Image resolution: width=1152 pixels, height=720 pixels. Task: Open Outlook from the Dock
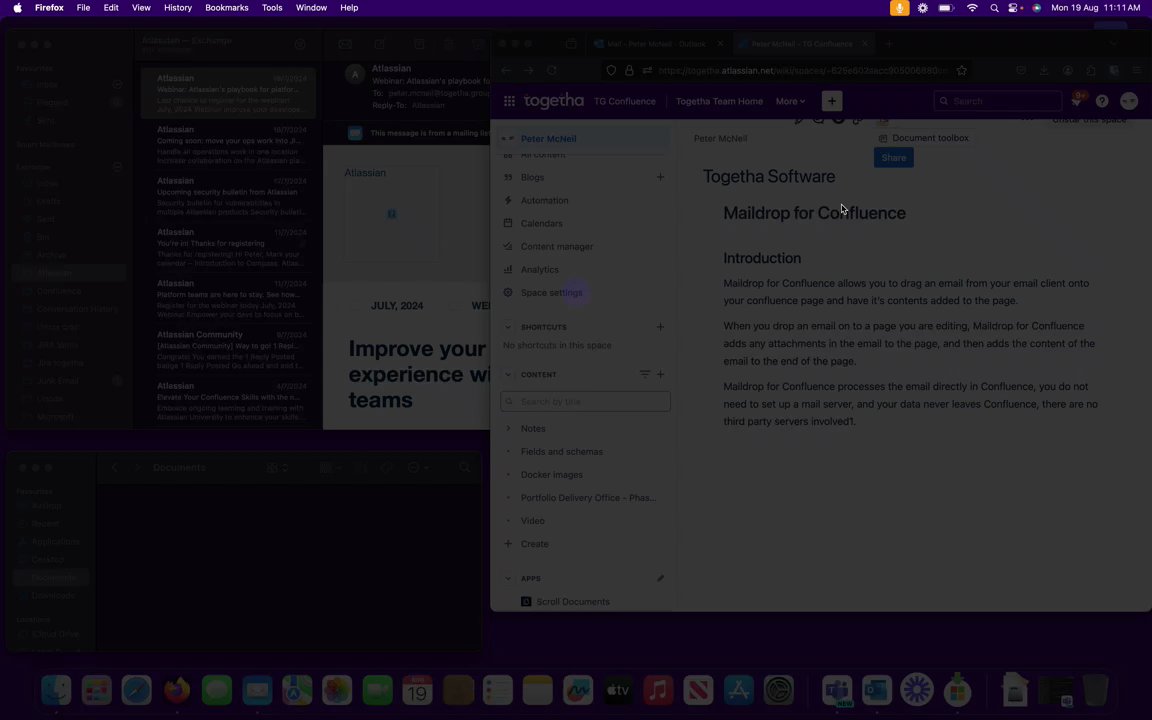pos(876,691)
